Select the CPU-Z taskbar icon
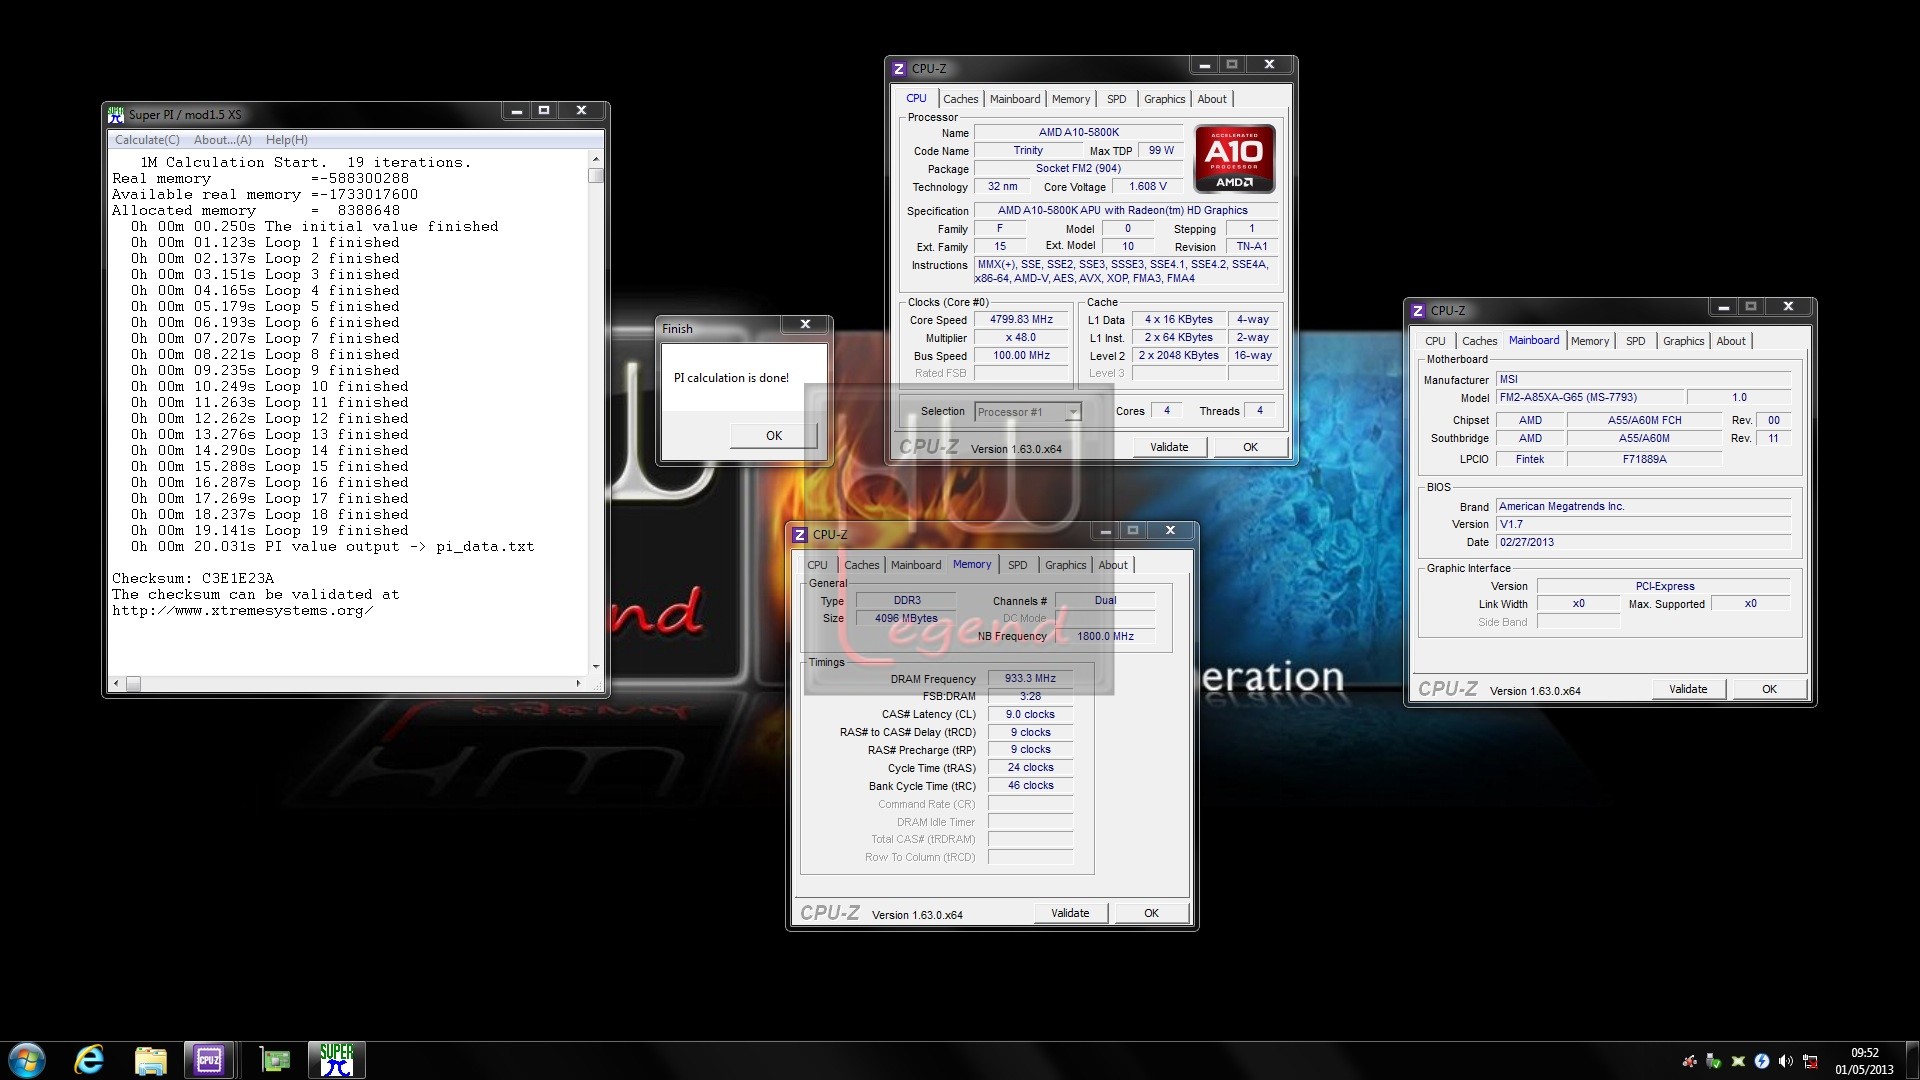Screen dimensions: 1920x1080 pyautogui.click(x=209, y=1060)
